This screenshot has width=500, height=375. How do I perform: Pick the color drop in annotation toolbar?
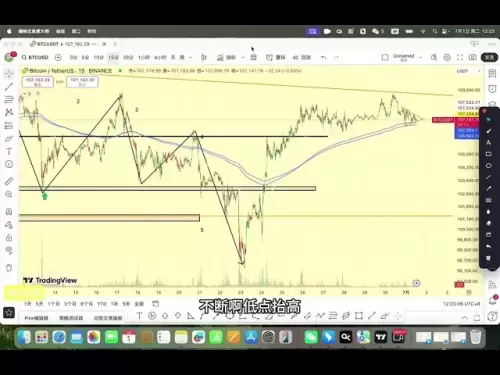click(489, 212)
